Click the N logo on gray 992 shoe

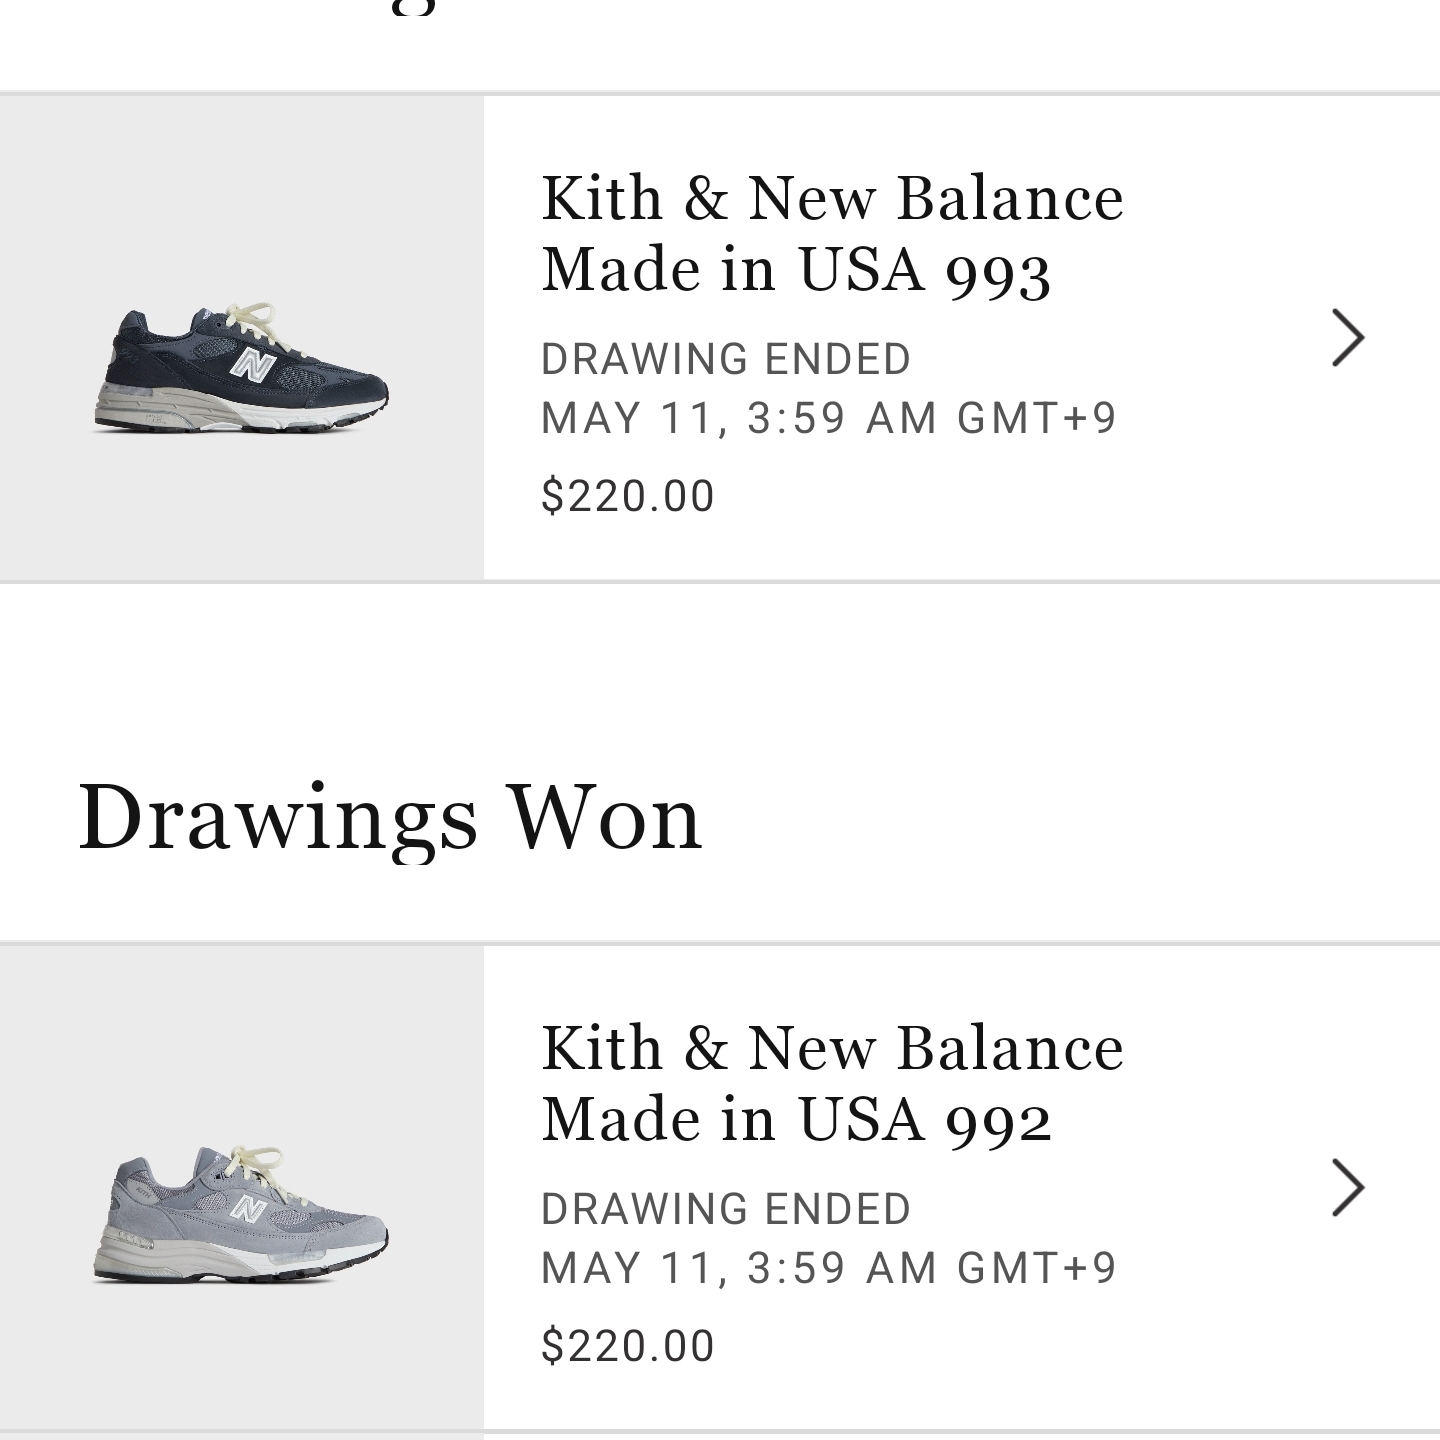247,1209
